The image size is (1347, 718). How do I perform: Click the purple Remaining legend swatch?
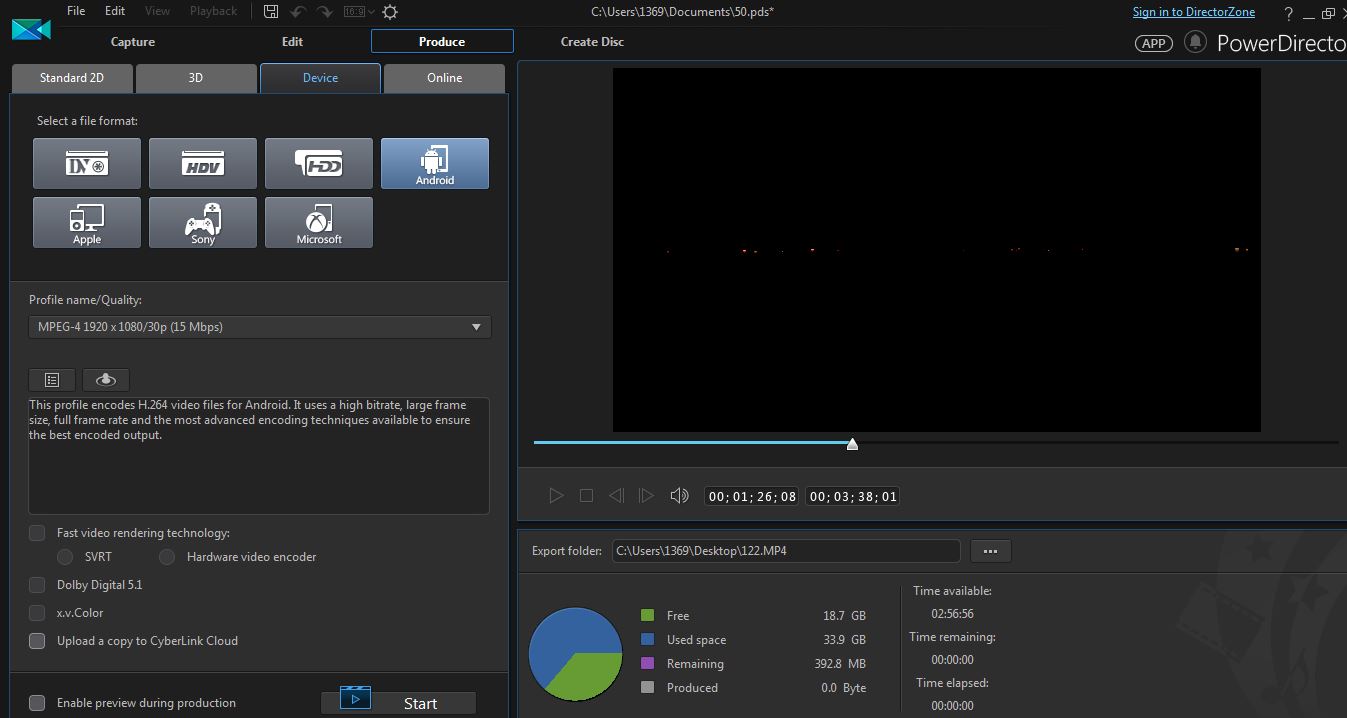tap(647, 663)
